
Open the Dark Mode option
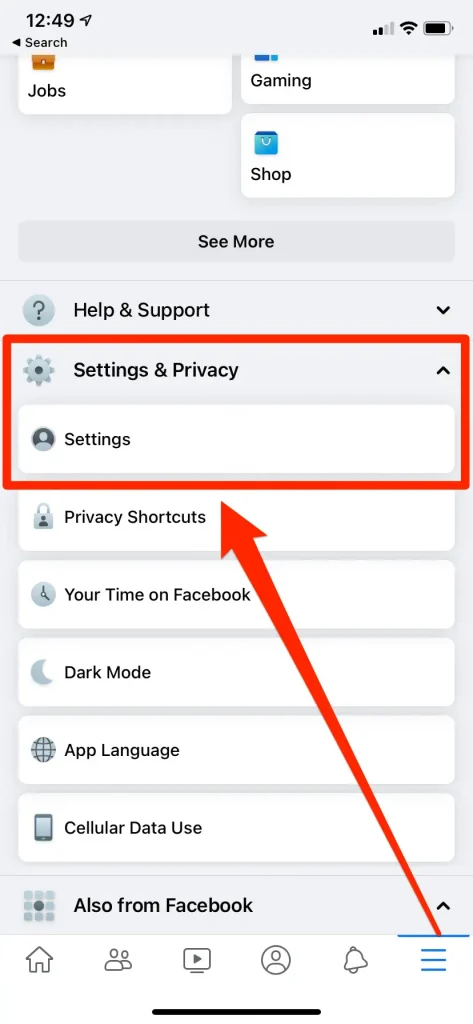236,673
